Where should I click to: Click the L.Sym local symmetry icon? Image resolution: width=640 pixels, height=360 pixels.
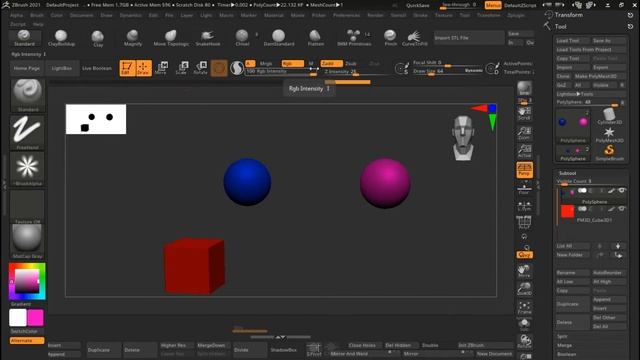pyautogui.click(x=524, y=206)
